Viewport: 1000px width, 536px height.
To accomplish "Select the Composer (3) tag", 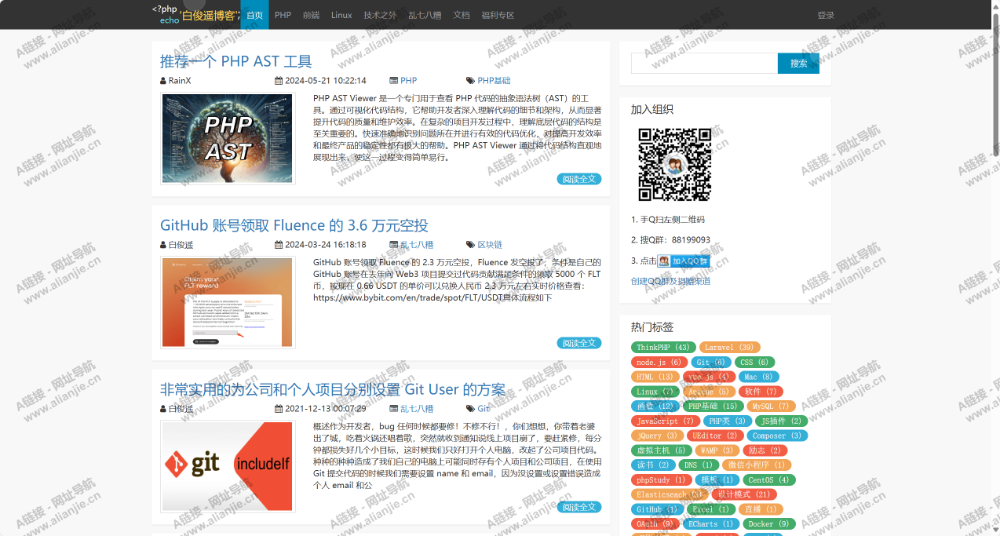I will 776,435.
